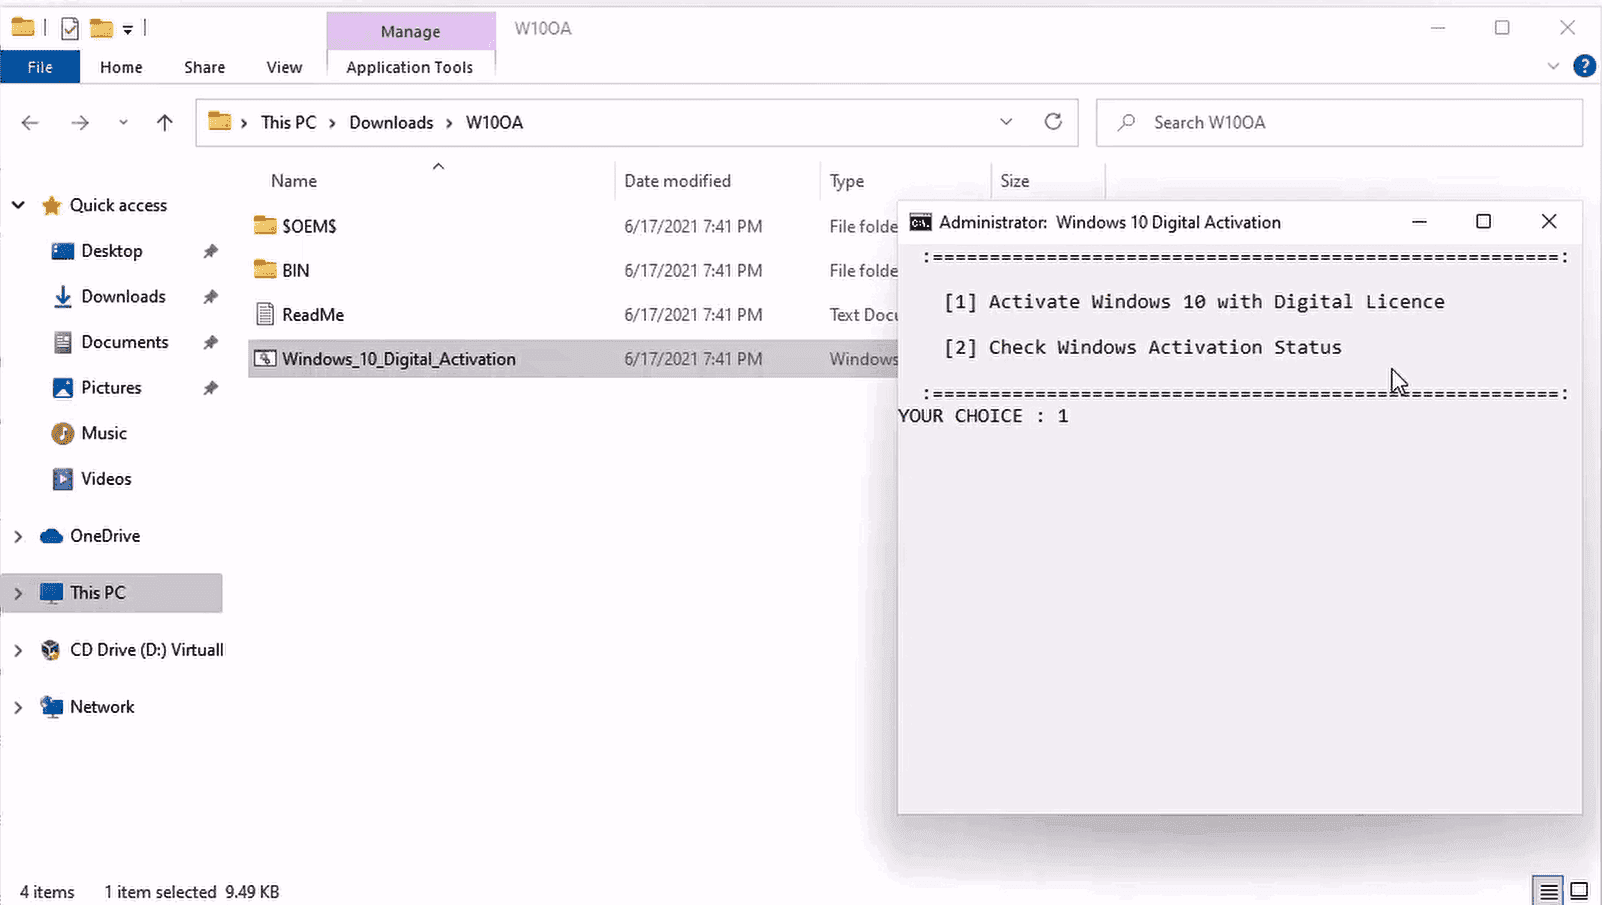Expand the OneDrive tree node
This screenshot has height=905, width=1602.
18,536
